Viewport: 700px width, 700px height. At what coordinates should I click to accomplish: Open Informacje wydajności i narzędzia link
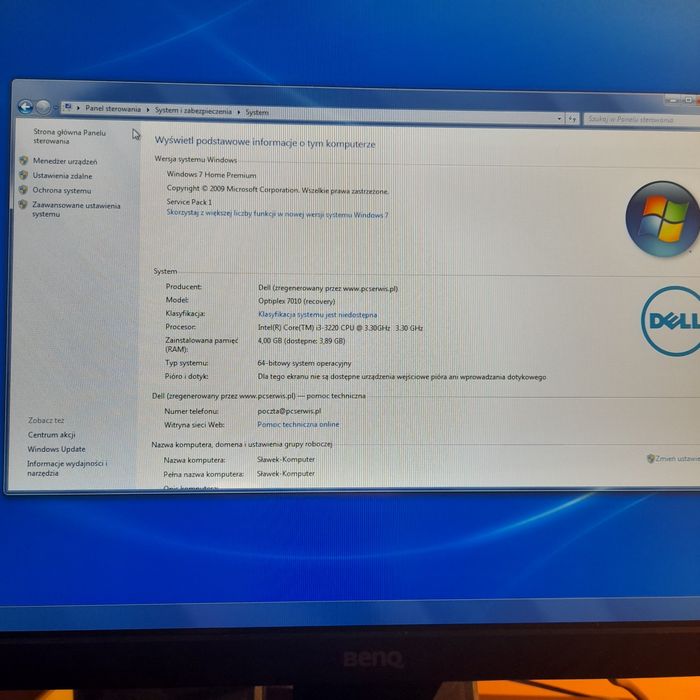[x=67, y=468]
